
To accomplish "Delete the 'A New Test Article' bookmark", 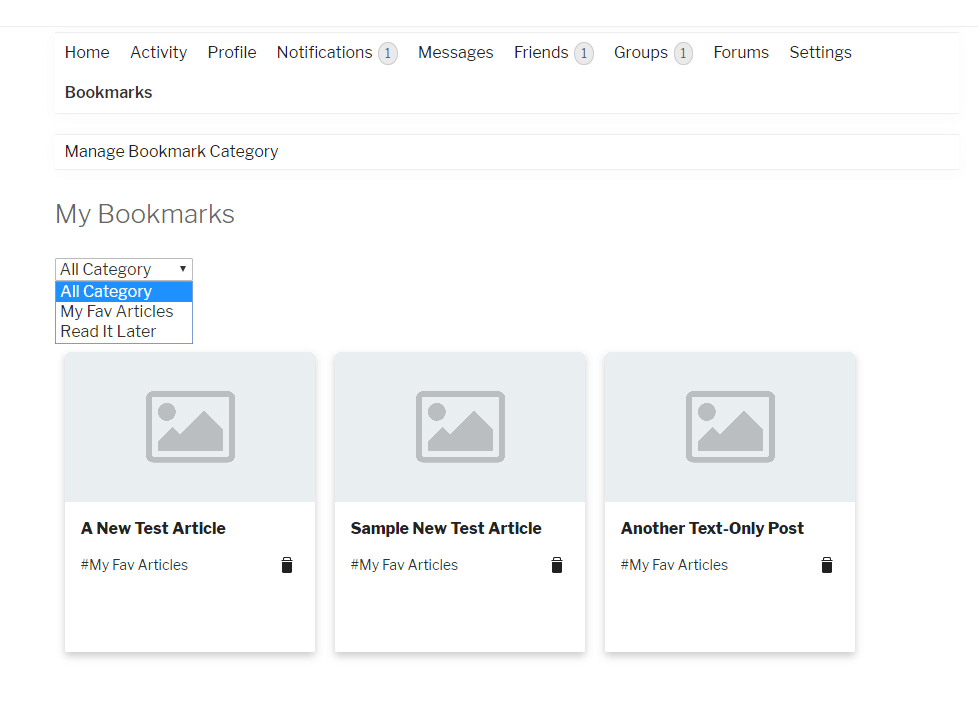I will [x=287, y=565].
